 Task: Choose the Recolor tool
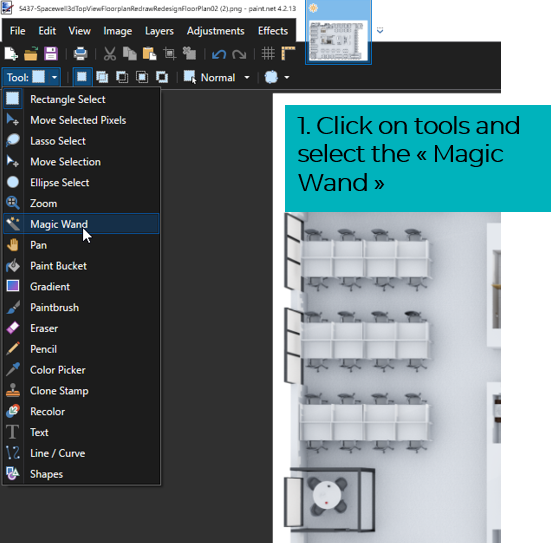(x=81, y=412)
